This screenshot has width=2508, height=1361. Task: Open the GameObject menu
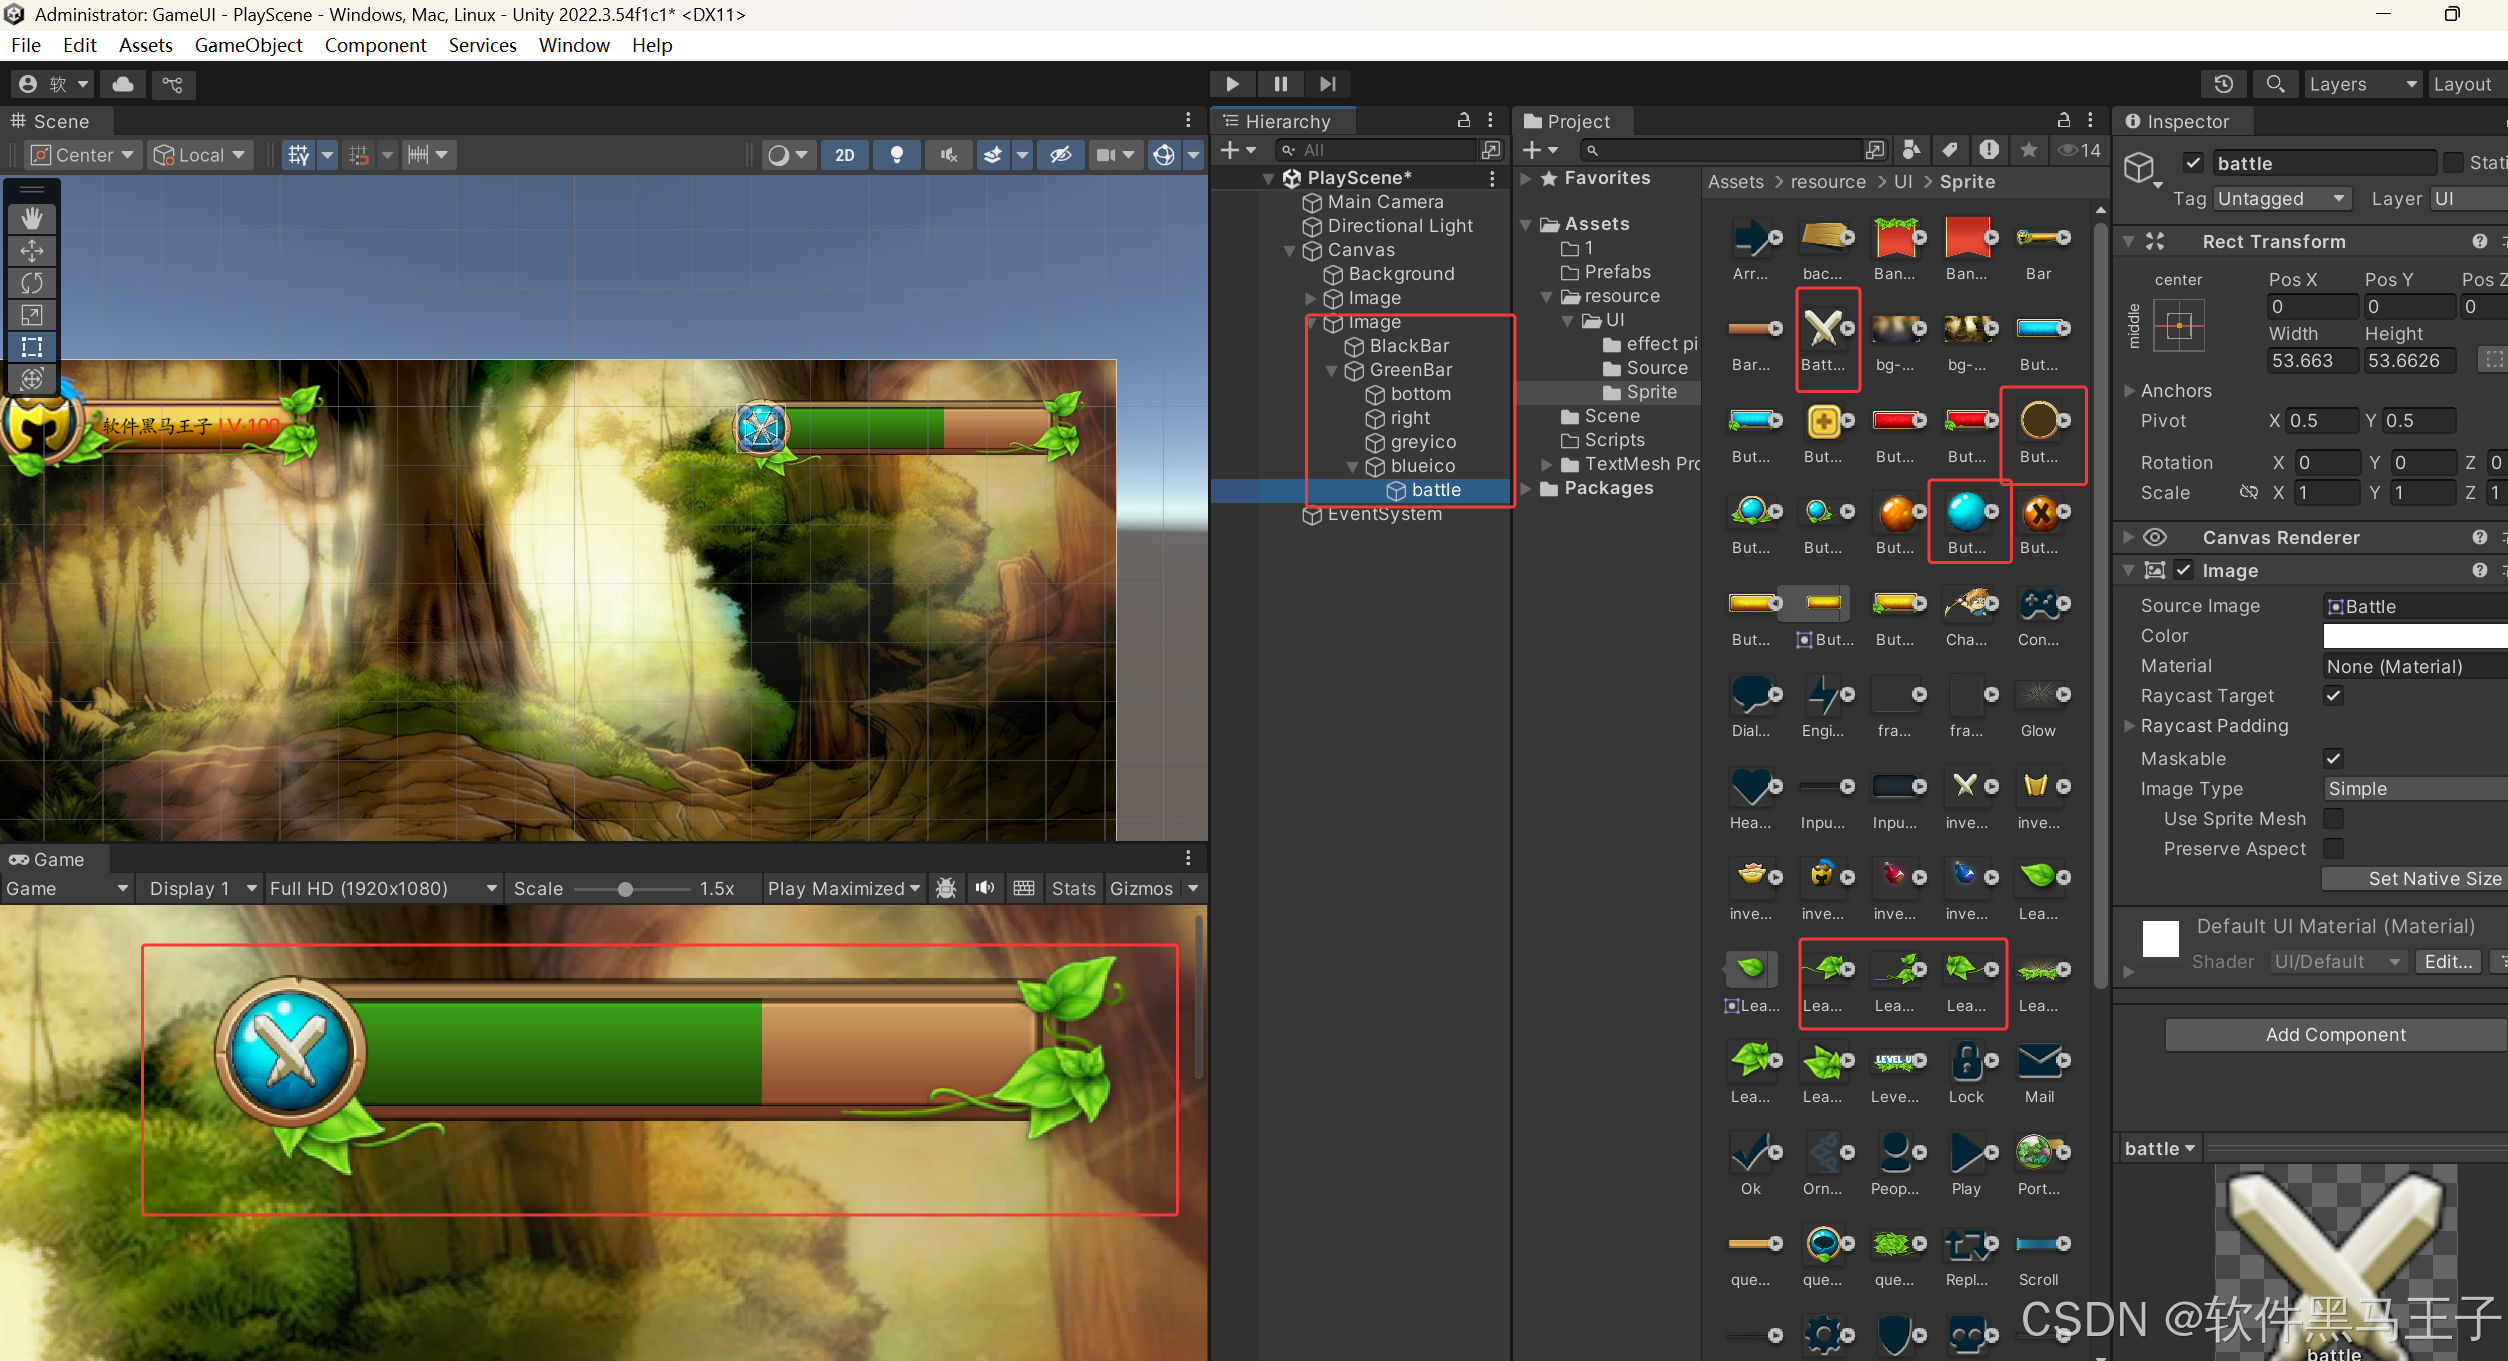pos(248,45)
